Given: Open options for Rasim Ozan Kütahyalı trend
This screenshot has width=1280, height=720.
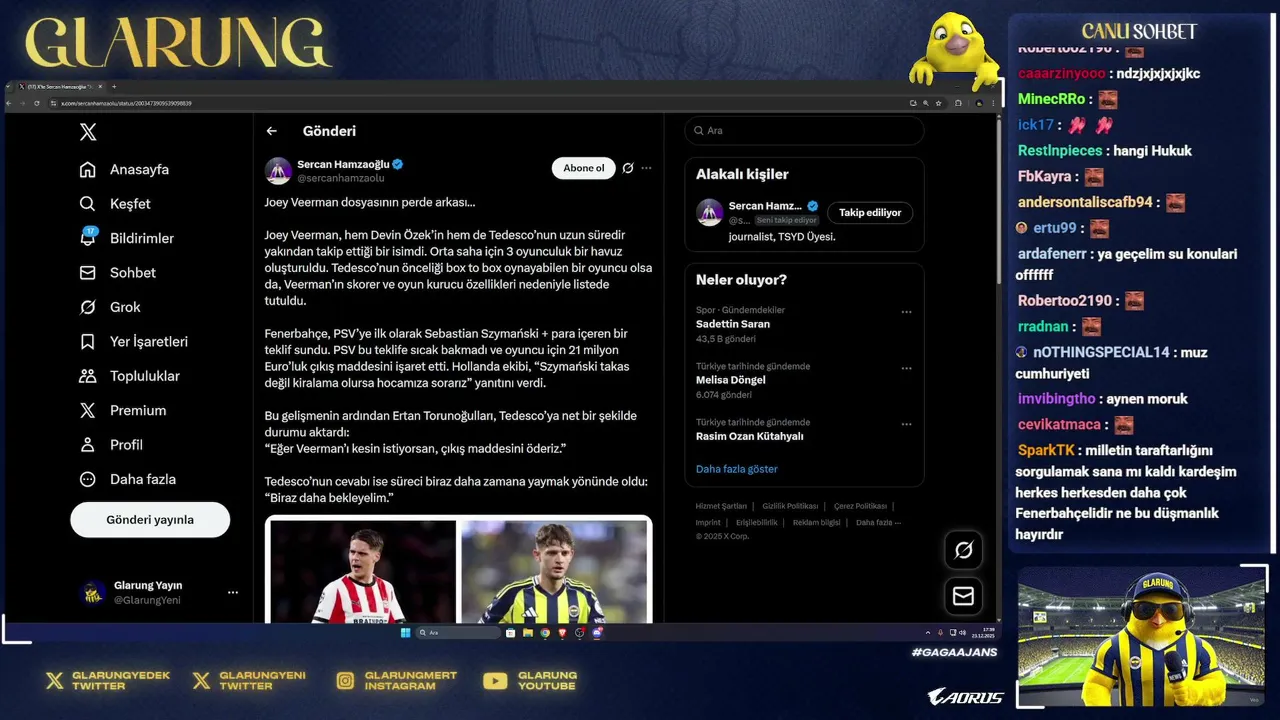Looking at the screenshot, I should point(906,424).
